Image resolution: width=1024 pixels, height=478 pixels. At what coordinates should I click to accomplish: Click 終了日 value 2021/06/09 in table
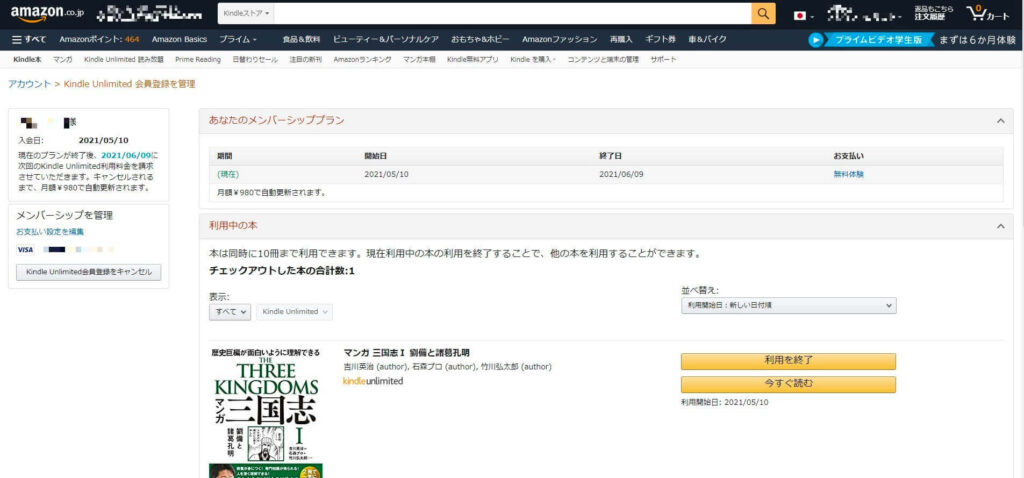pos(621,174)
